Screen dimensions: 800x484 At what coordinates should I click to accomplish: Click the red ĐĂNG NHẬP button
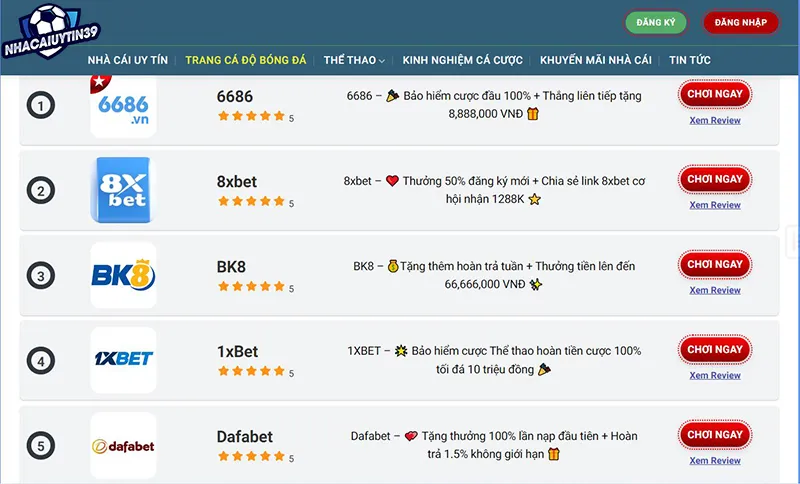pyautogui.click(x=740, y=22)
